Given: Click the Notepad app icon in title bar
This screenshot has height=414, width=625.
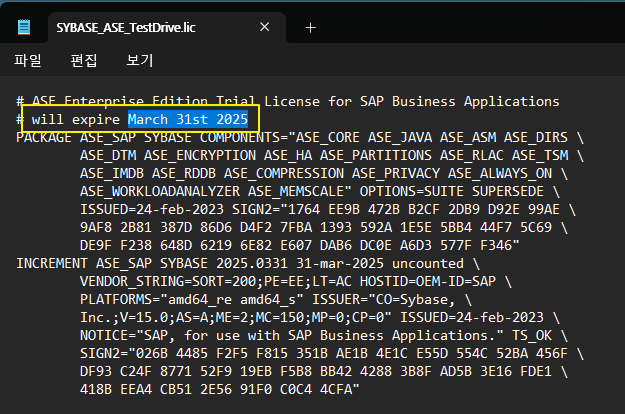Looking at the screenshot, I should click(23, 27).
